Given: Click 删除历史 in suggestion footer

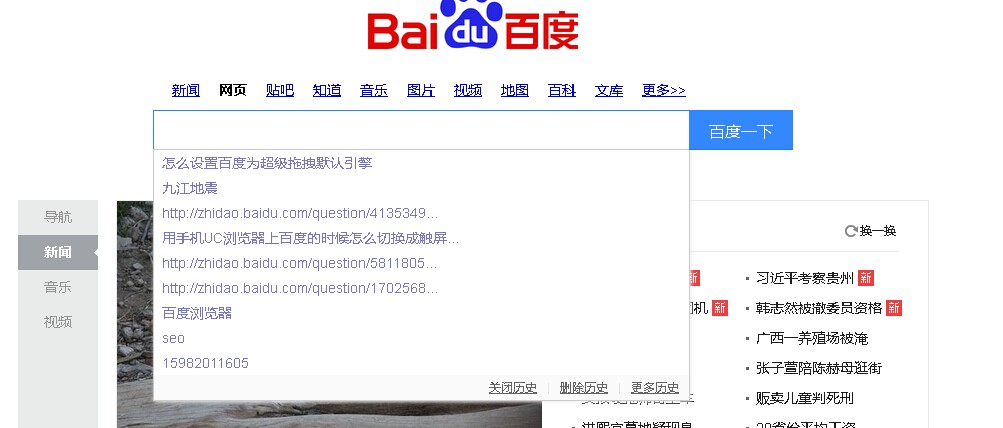Looking at the screenshot, I should pyautogui.click(x=583, y=388).
